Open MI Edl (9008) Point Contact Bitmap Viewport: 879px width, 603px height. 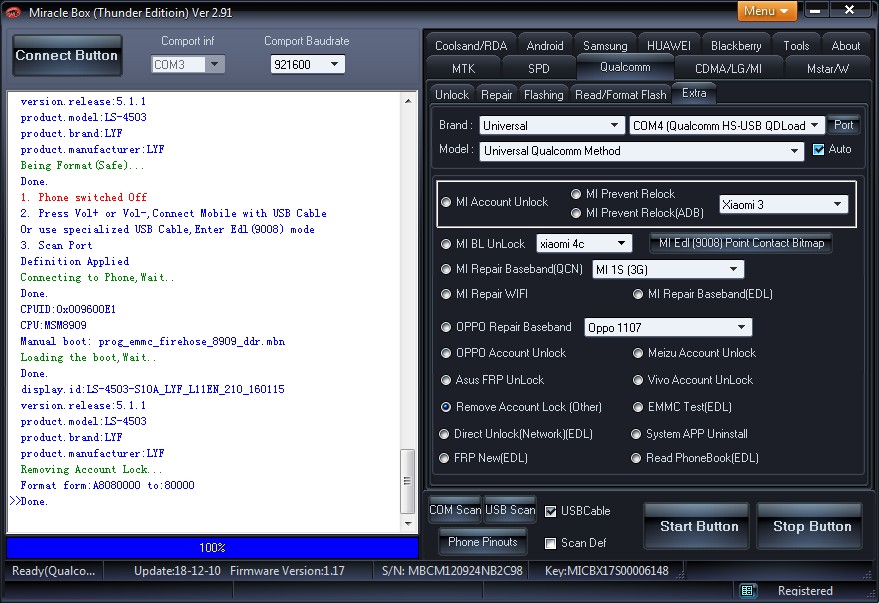point(741,243)
